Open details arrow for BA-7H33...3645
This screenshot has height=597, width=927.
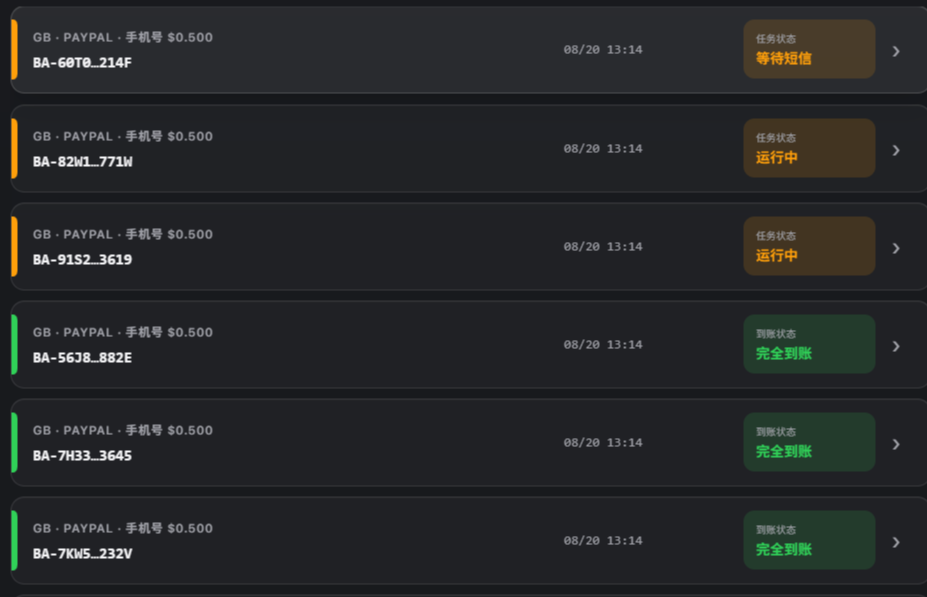(x=896, y=444)
